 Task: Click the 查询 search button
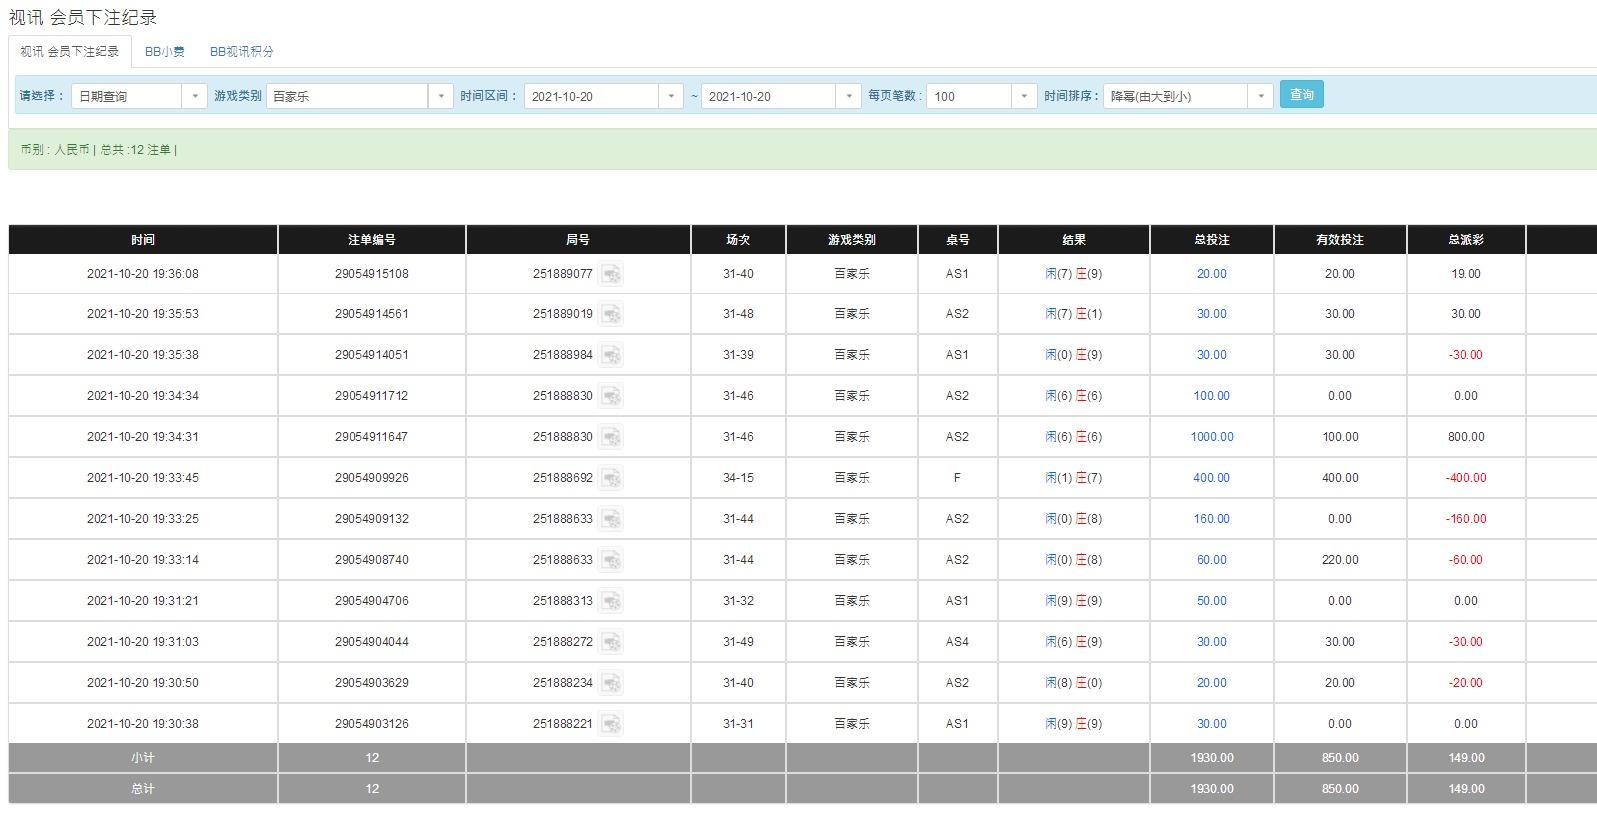click(1301, 94)
